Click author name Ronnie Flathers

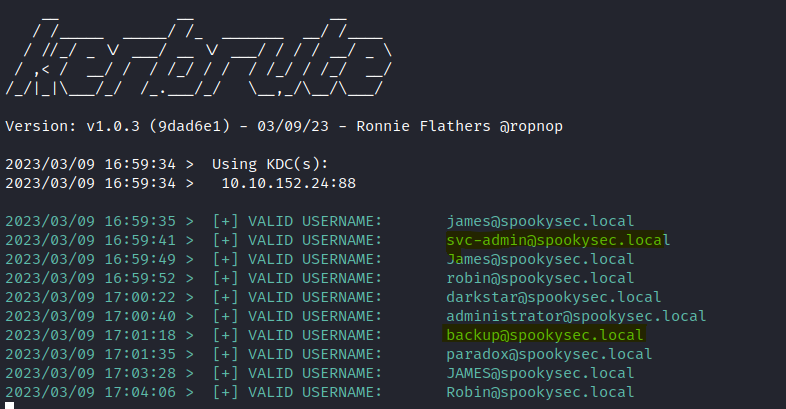(423, 126)
